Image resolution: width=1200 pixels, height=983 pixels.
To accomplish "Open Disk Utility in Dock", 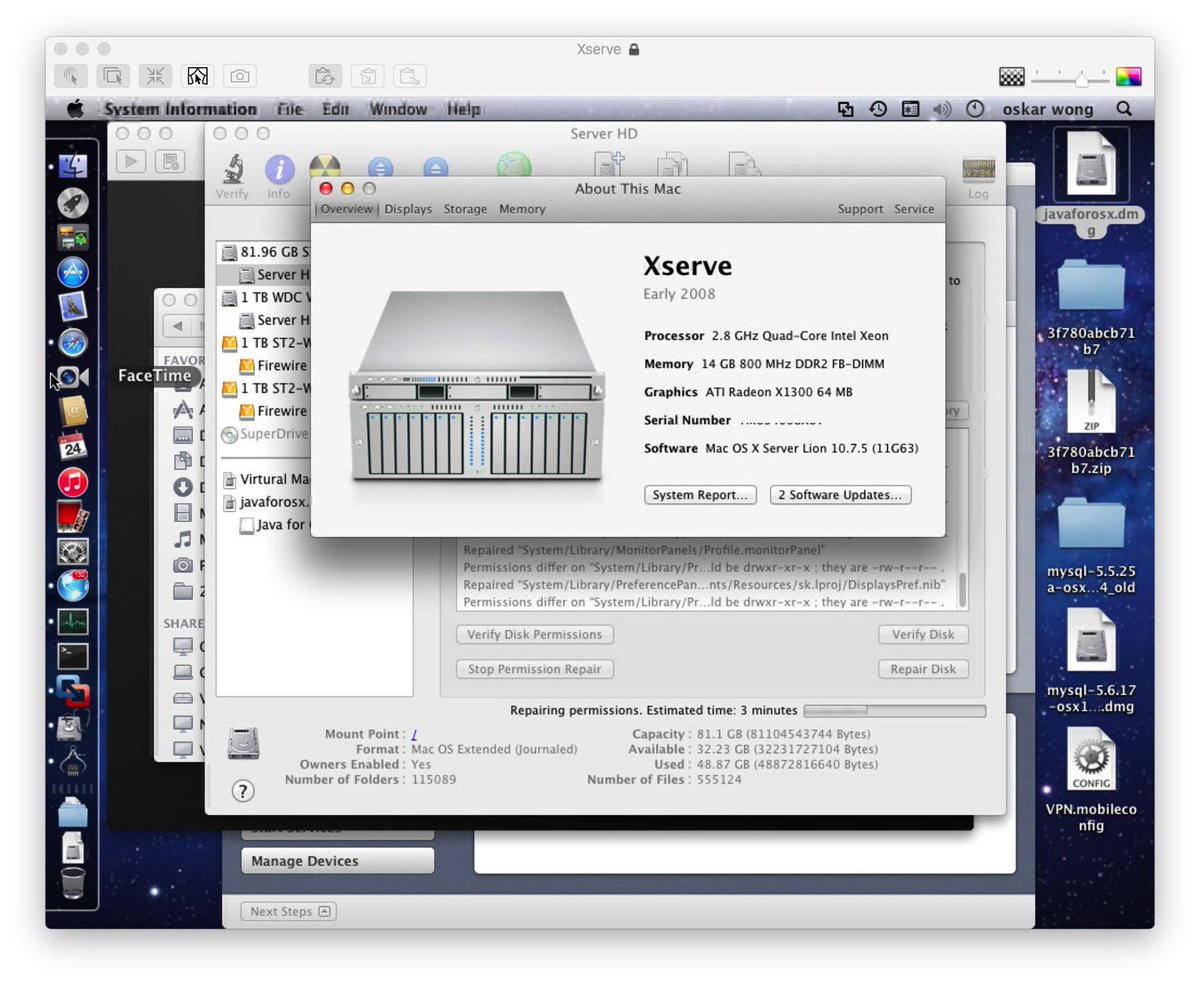I will (73, 727).
